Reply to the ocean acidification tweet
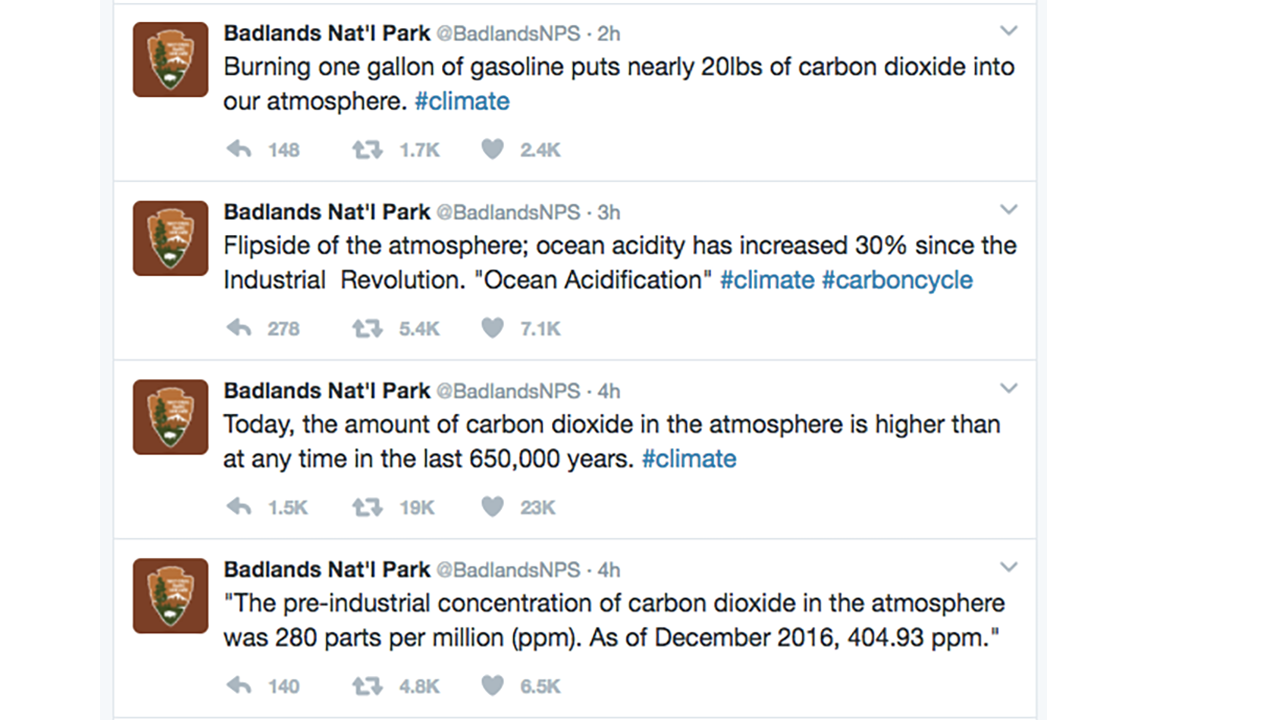Viewport: 1280px width, 720px height. (x=238, y=328)
